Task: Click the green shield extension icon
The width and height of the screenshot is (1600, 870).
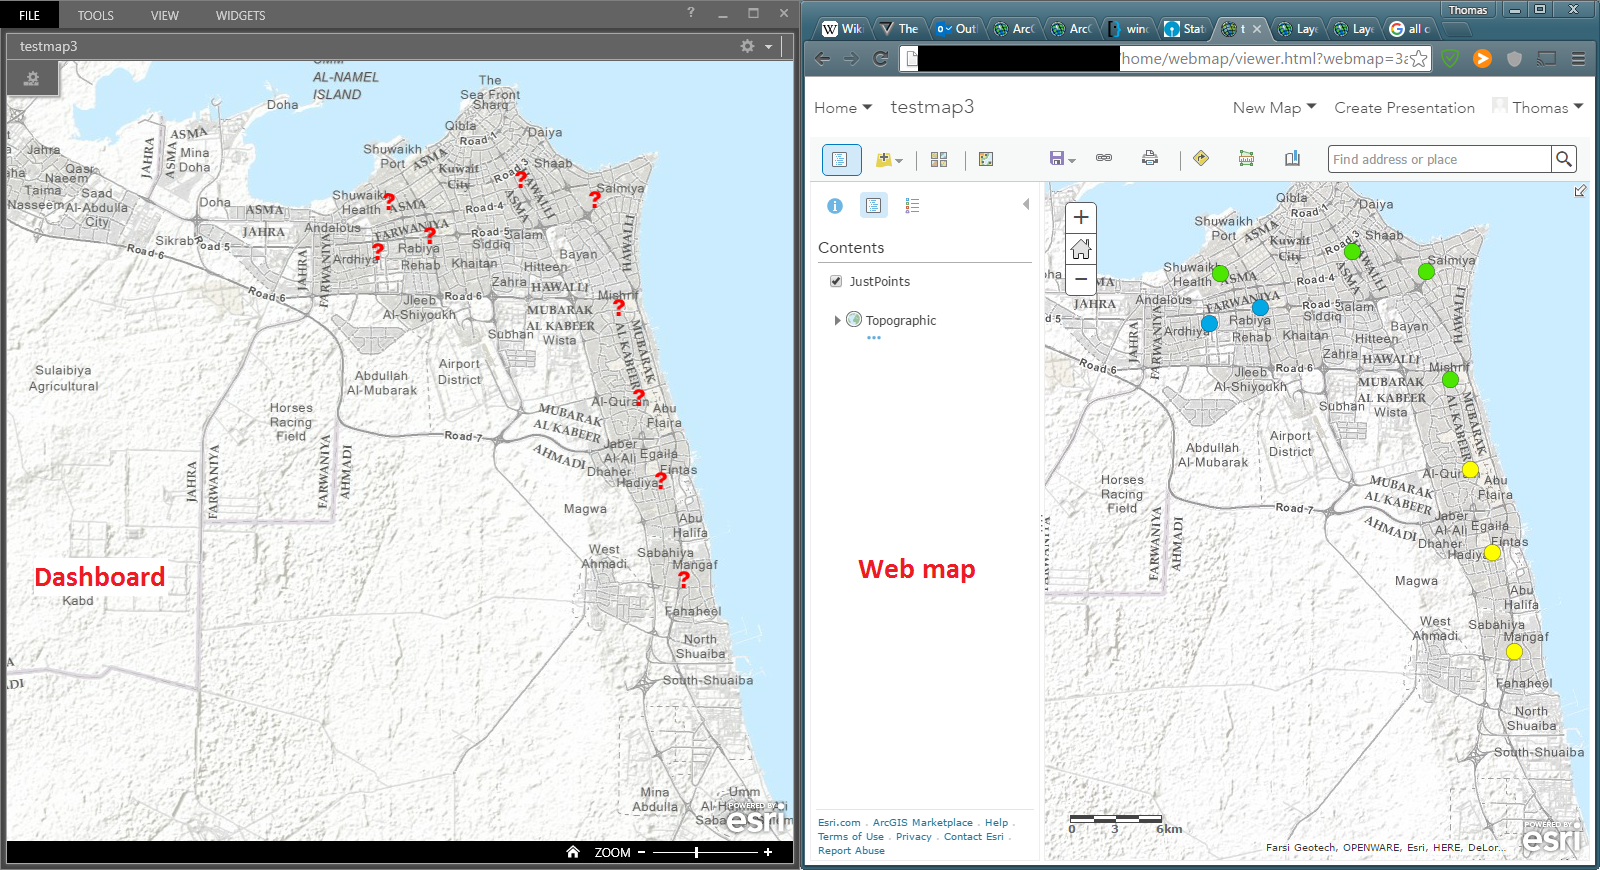Action: pyautogui.click(x=1450, y=59)
